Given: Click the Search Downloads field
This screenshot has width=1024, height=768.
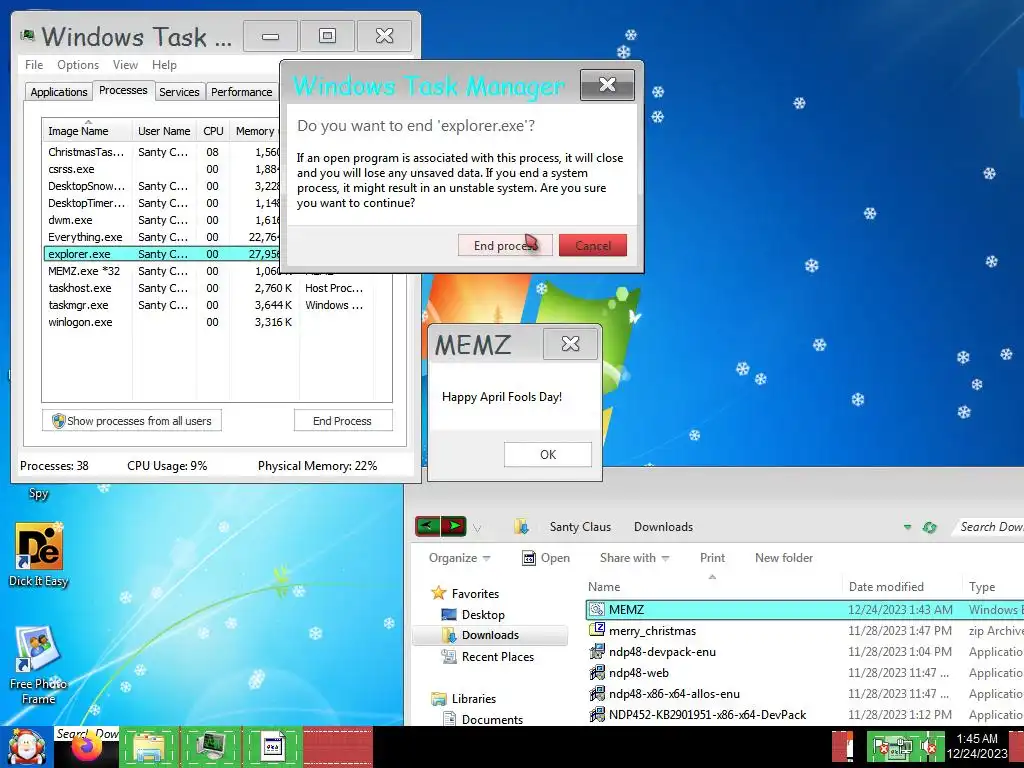Looking at the screenshot, I should coord(987,527).
